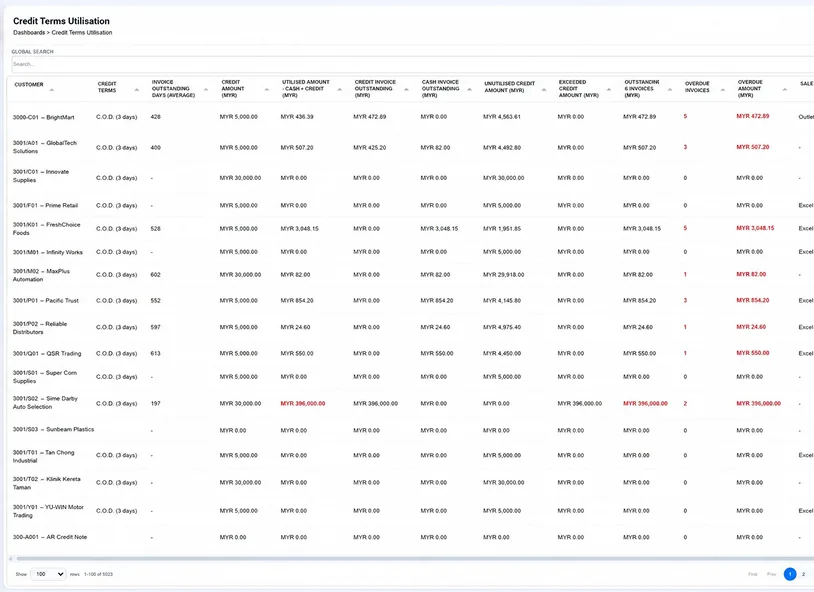Click red utilised amount MYR 396,000.00 for Sime Darby
814x592 pixels.
(303, 403)
